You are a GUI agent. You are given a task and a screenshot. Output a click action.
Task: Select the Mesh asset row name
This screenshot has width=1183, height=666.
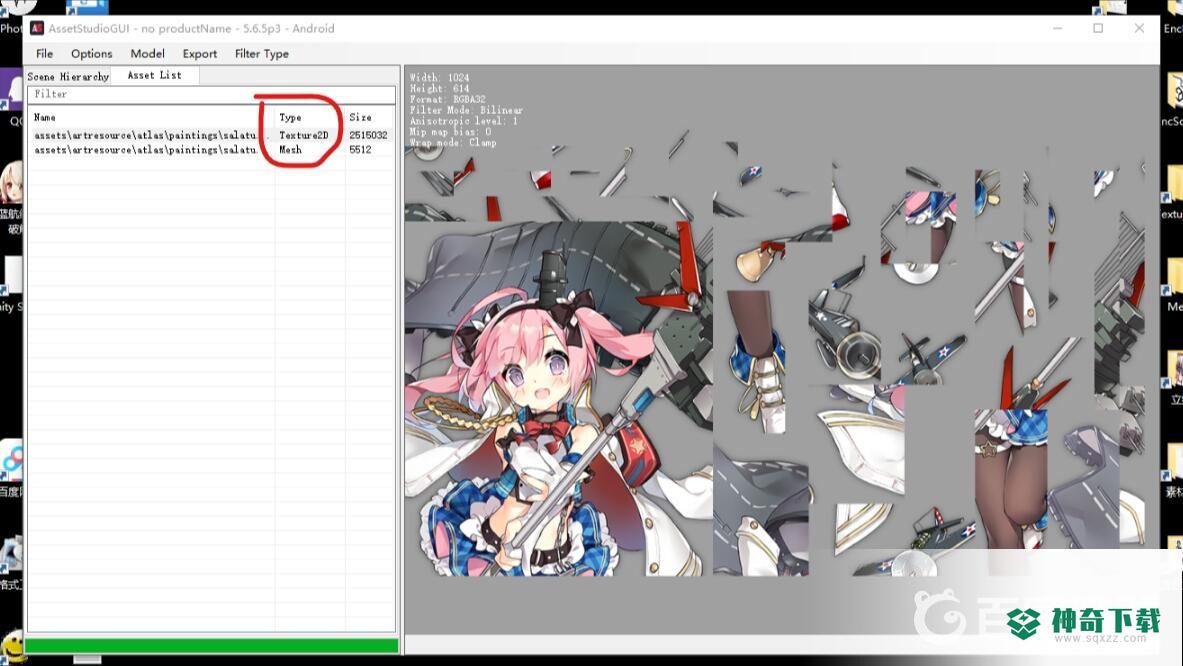point(146,150)
